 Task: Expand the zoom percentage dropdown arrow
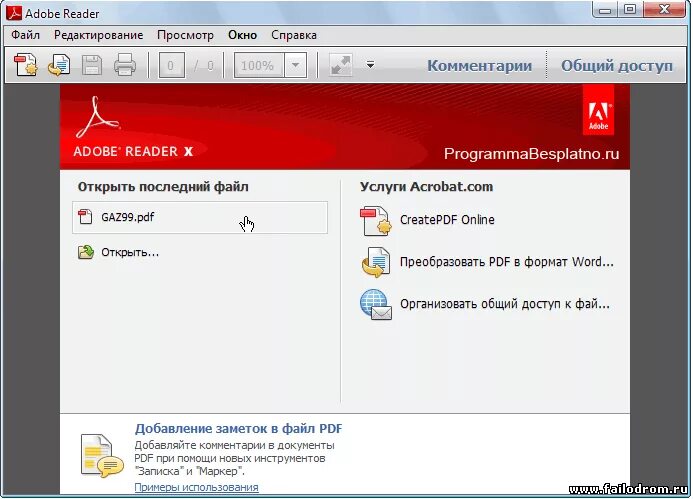[295, 65]
